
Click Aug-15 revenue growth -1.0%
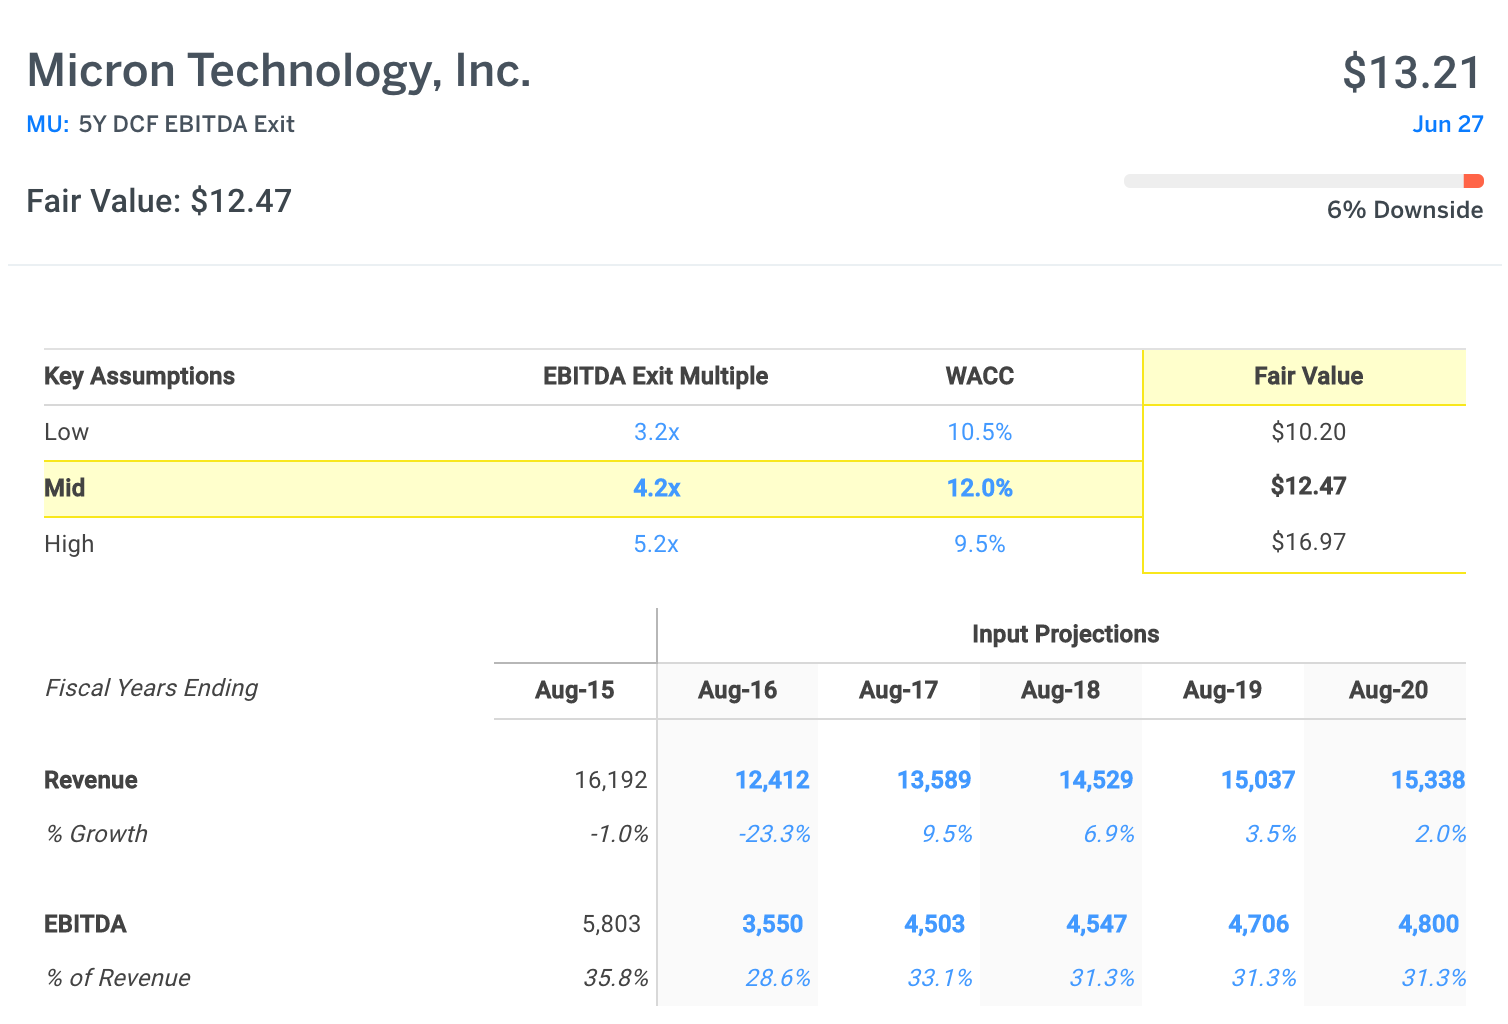(619, 834)
